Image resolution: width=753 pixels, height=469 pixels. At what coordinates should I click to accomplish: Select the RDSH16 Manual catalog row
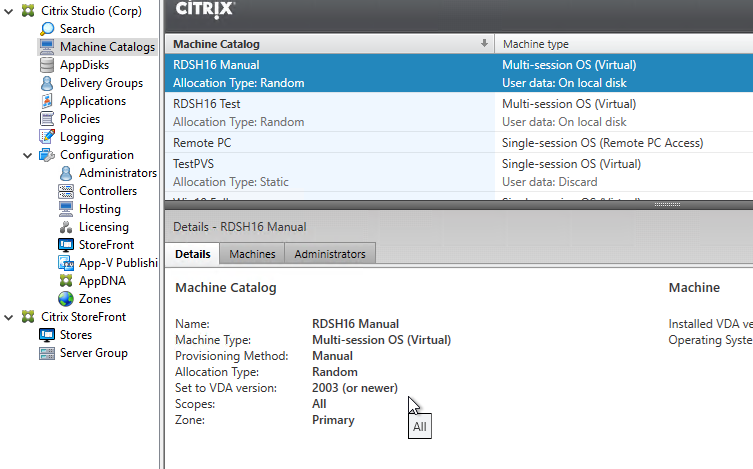(459, 73)
